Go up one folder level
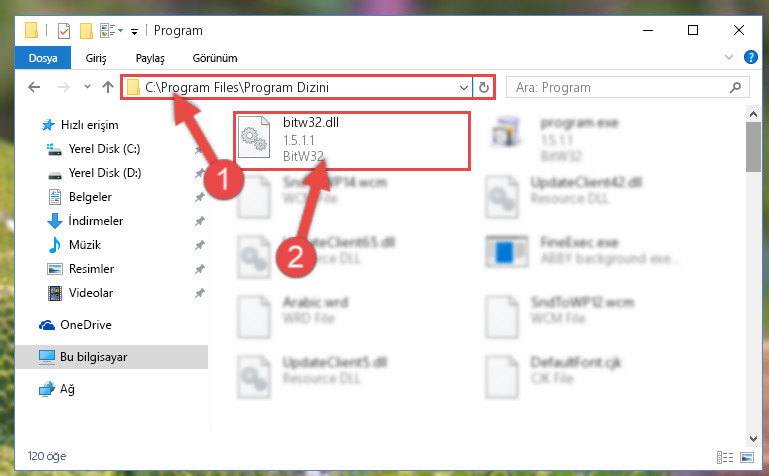The height and width of the screenshot is (476, 769). pyautogui.click(x=108, y=87)
